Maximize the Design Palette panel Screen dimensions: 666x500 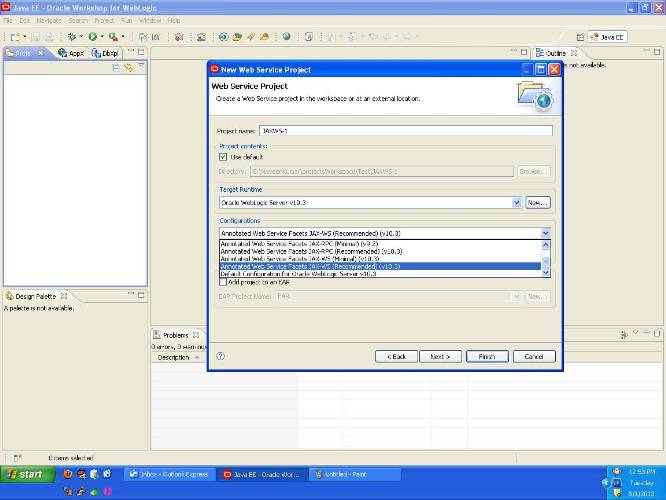coord(141,295)
